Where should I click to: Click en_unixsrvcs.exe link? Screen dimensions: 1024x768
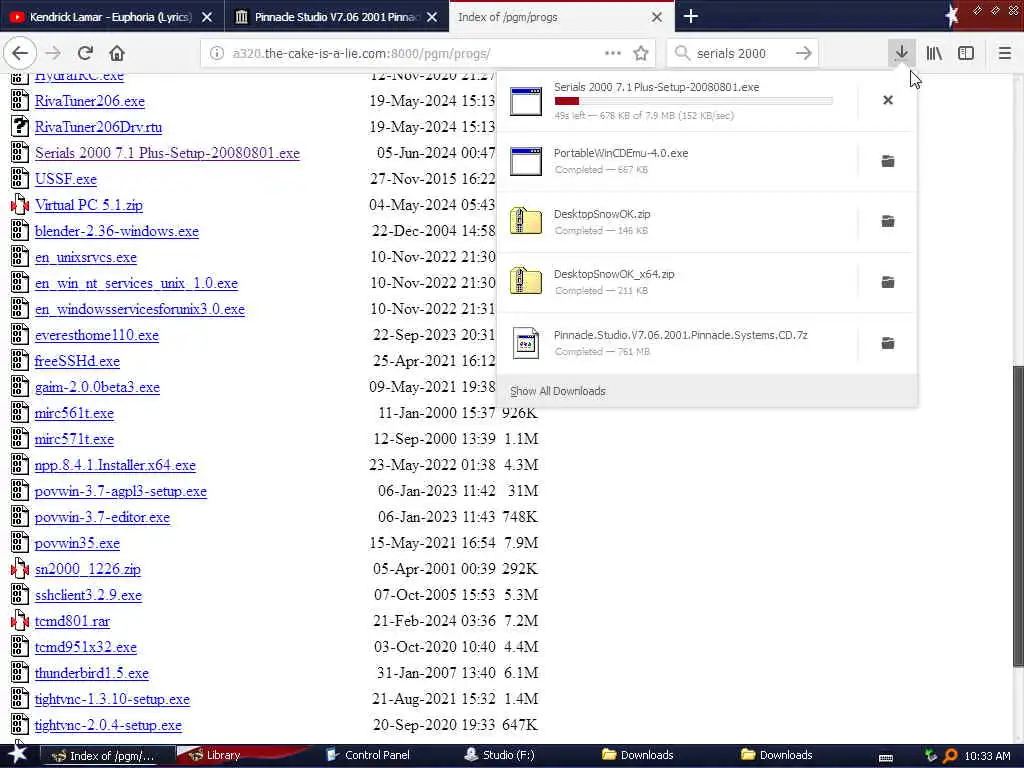coord(86,257)
